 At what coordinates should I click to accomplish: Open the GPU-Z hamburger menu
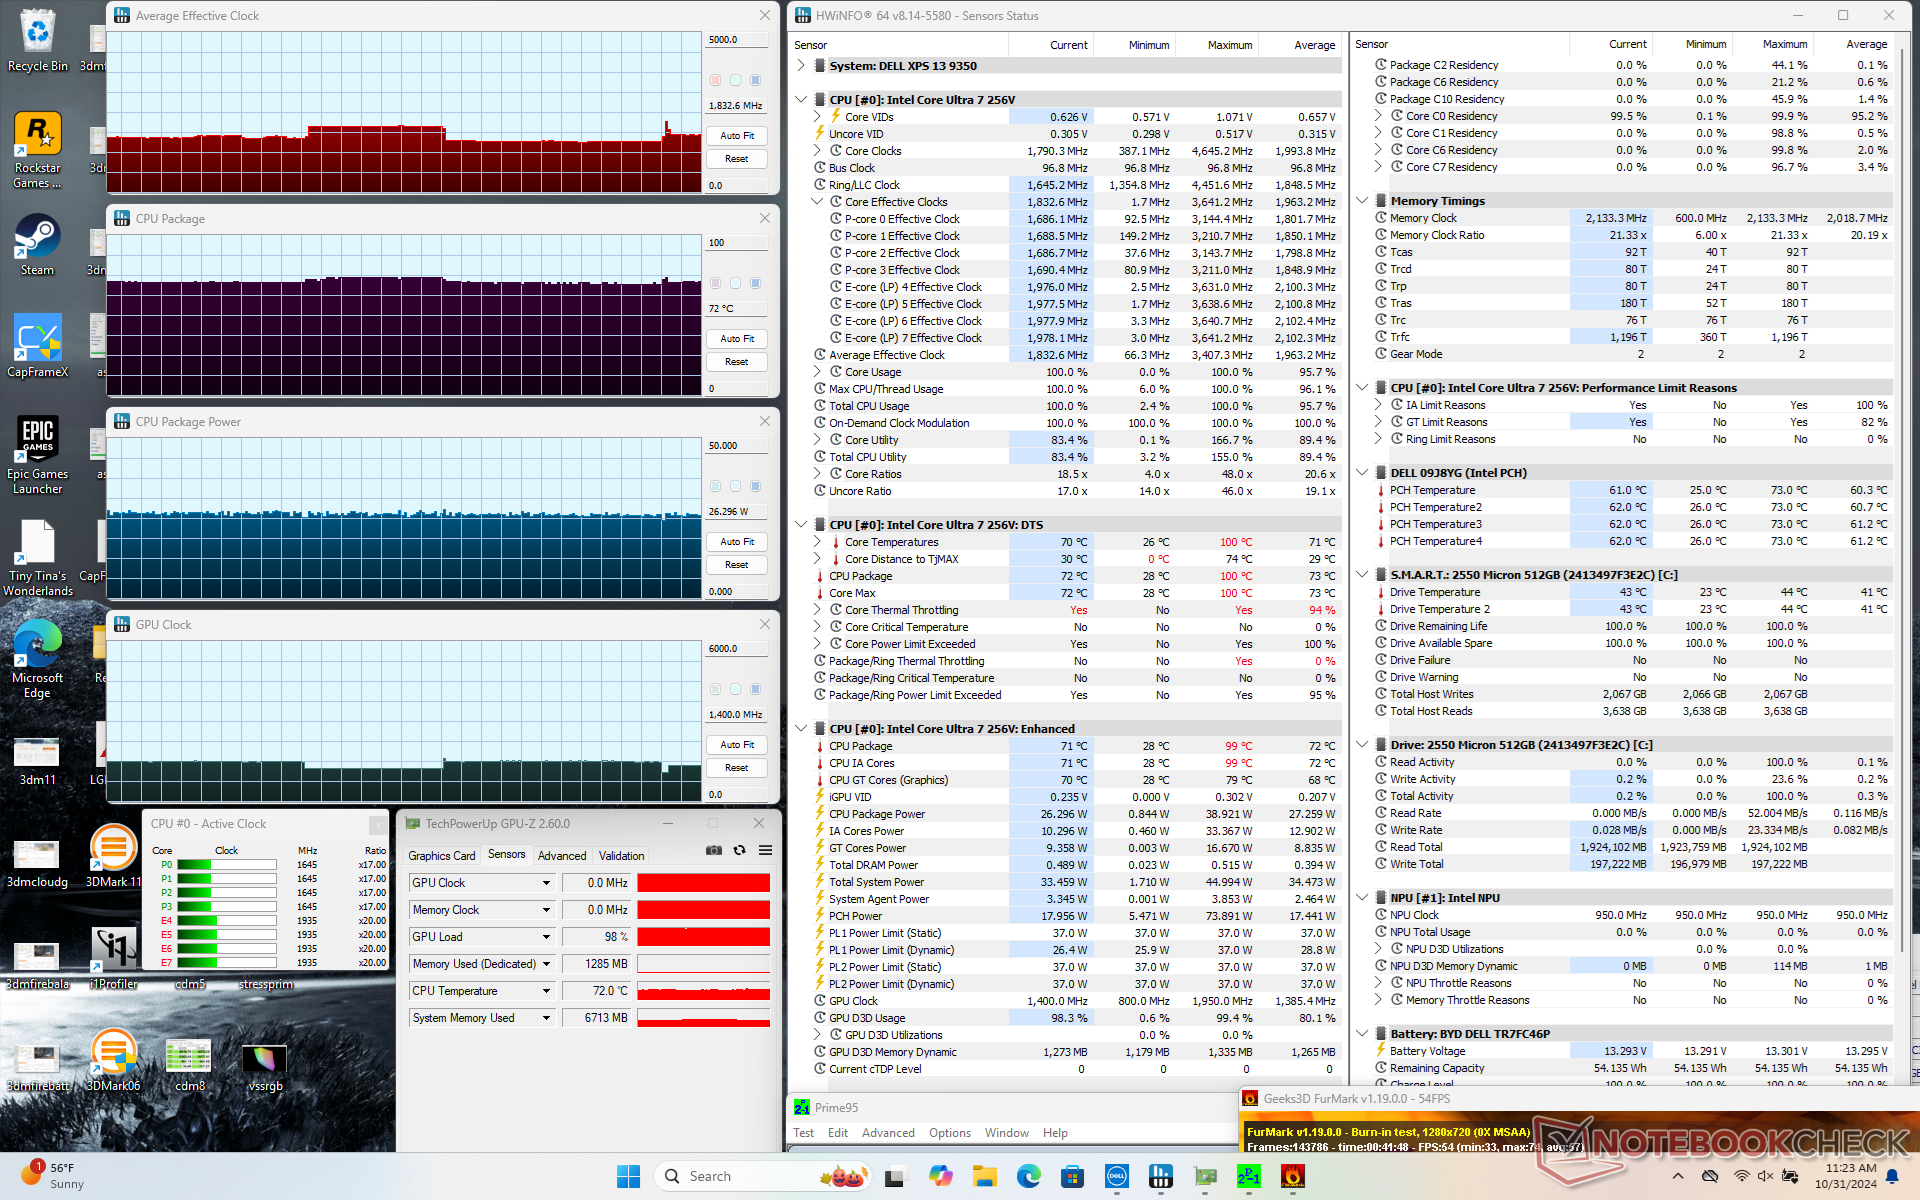(765, 850)
